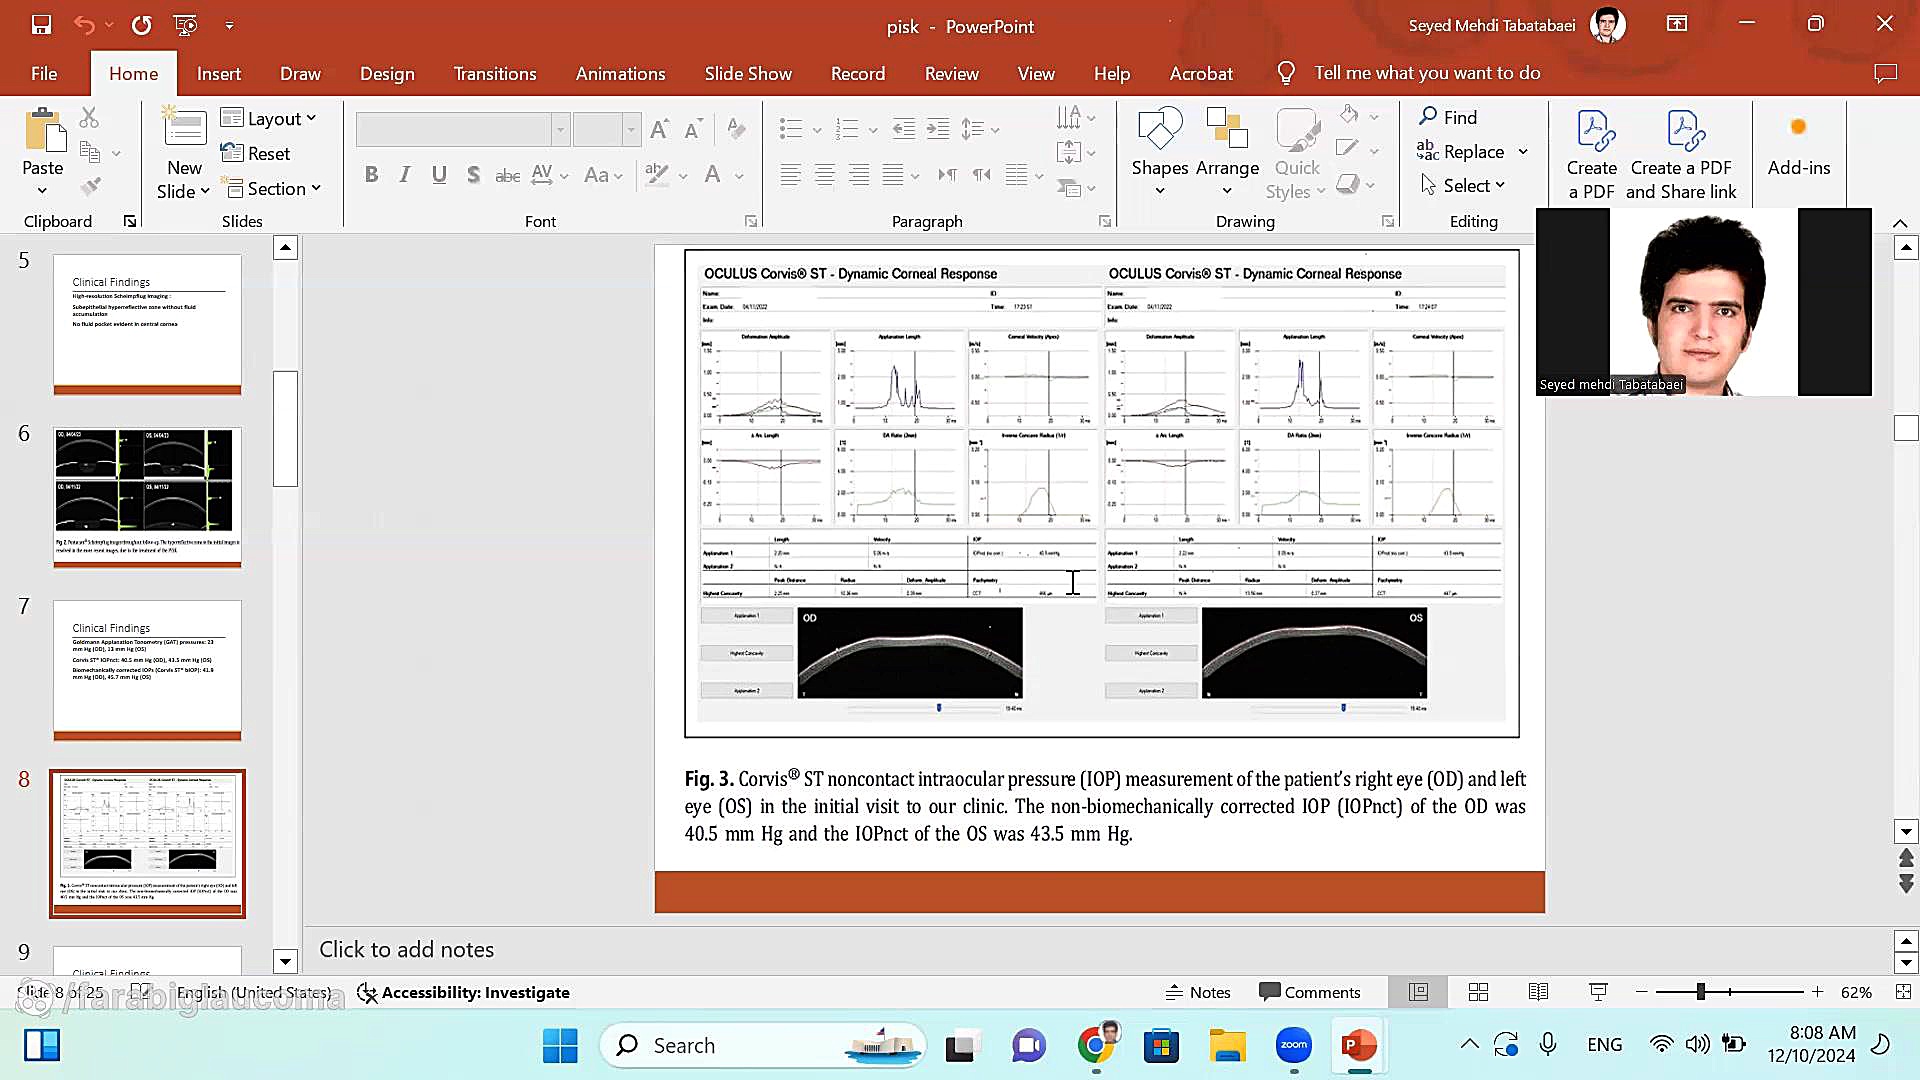
Task: Switch to Slide Sorter view
Action: pyautogui.click(x=1478, y=992)
